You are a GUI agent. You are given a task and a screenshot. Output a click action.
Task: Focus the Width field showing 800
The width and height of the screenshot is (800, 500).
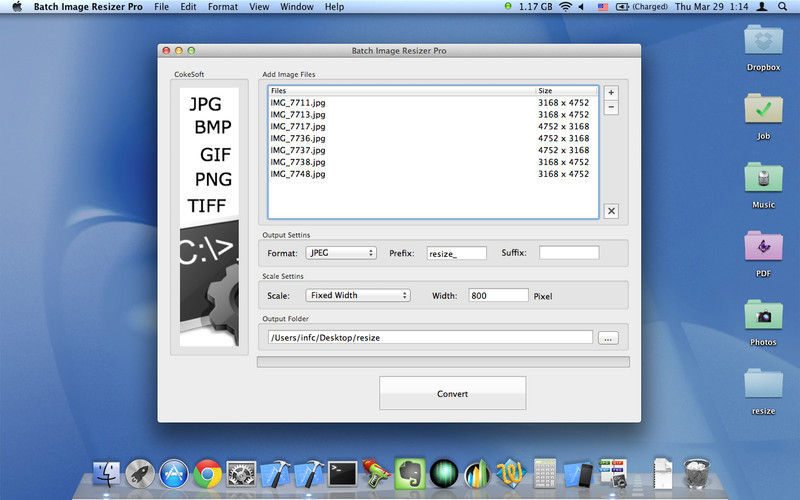click(x=498, y=295)
